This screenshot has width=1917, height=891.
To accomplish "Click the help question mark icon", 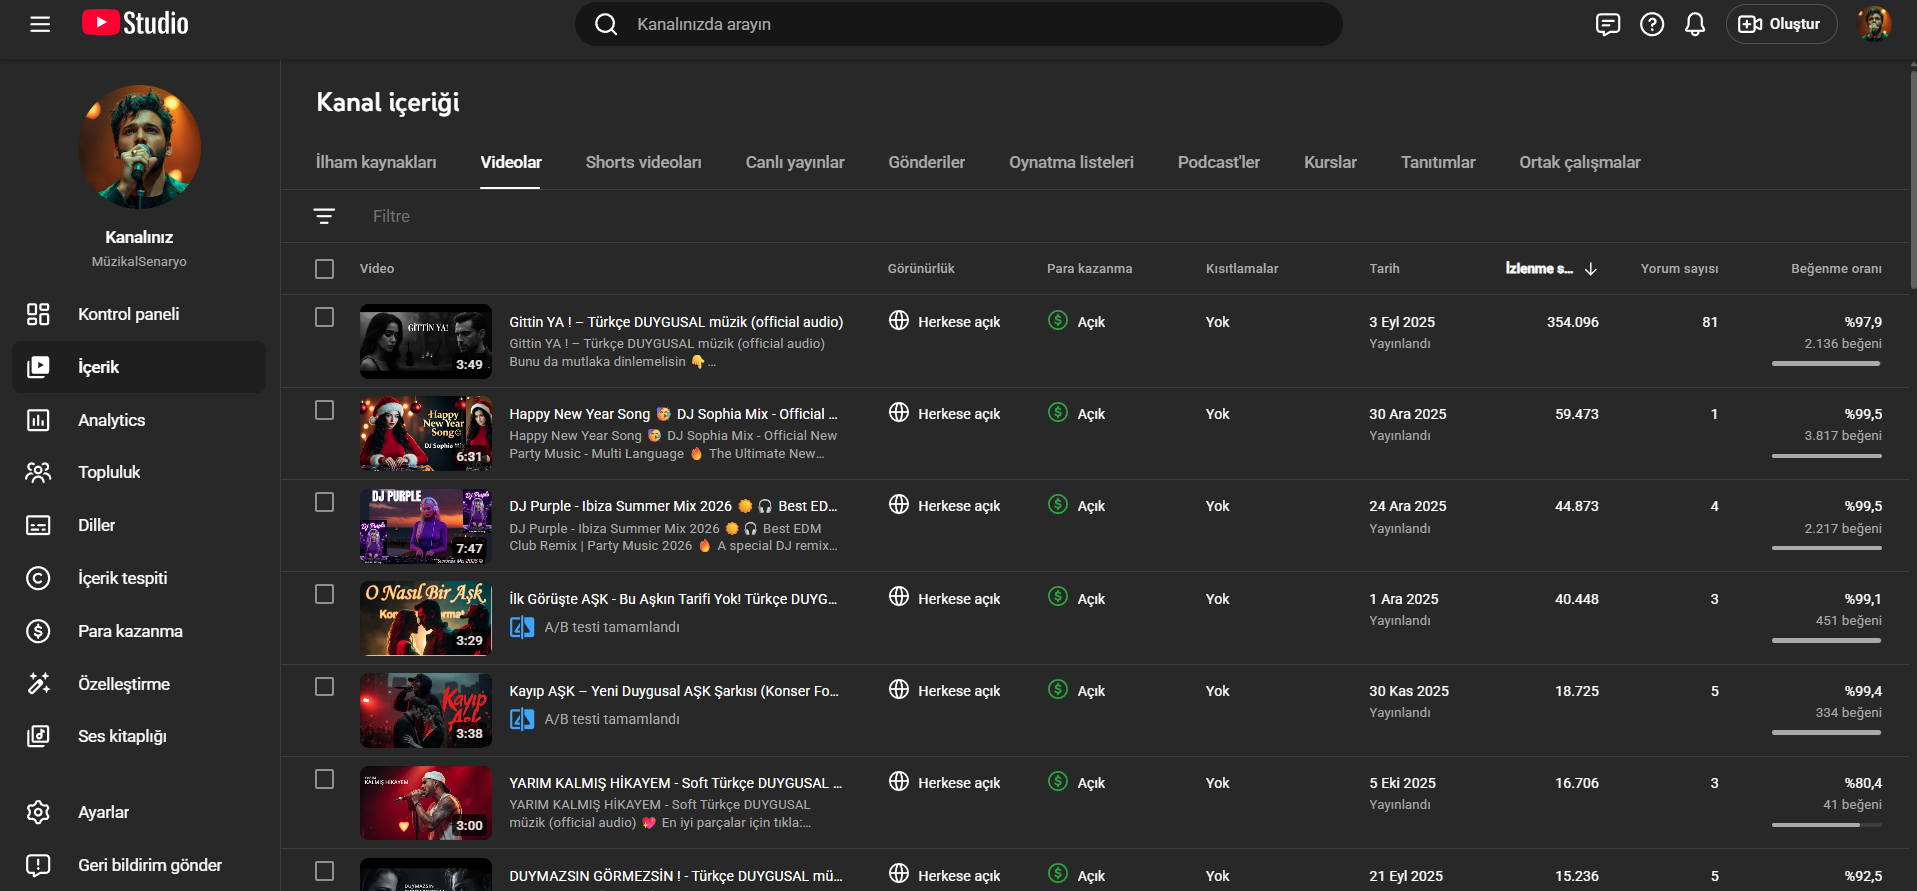I will (1652, 24).
